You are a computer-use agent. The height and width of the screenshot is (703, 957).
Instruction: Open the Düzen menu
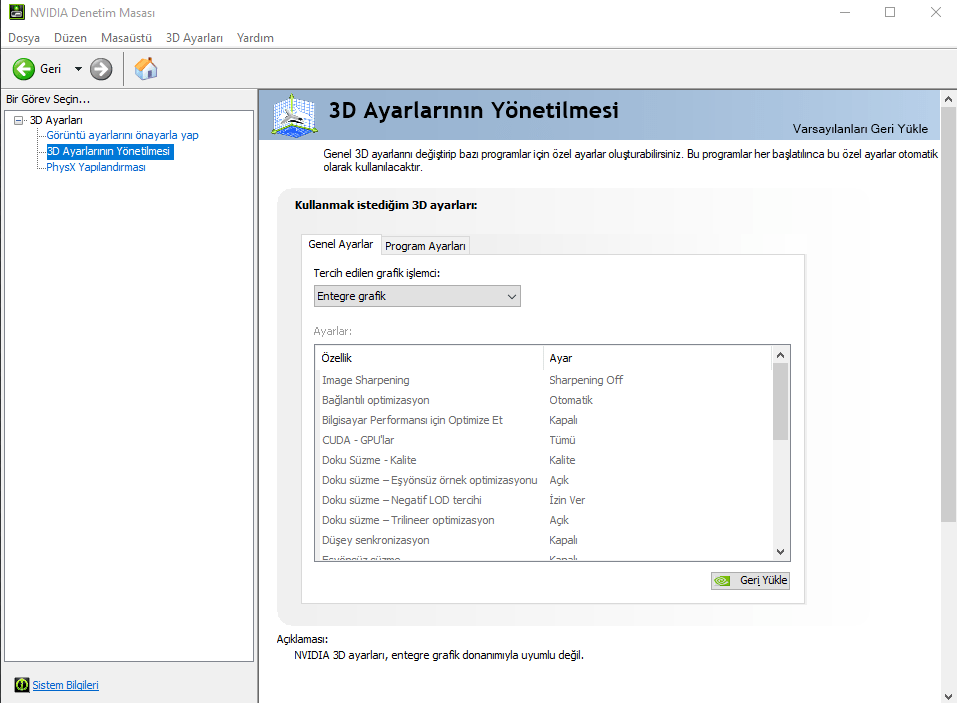click(70, 38)
